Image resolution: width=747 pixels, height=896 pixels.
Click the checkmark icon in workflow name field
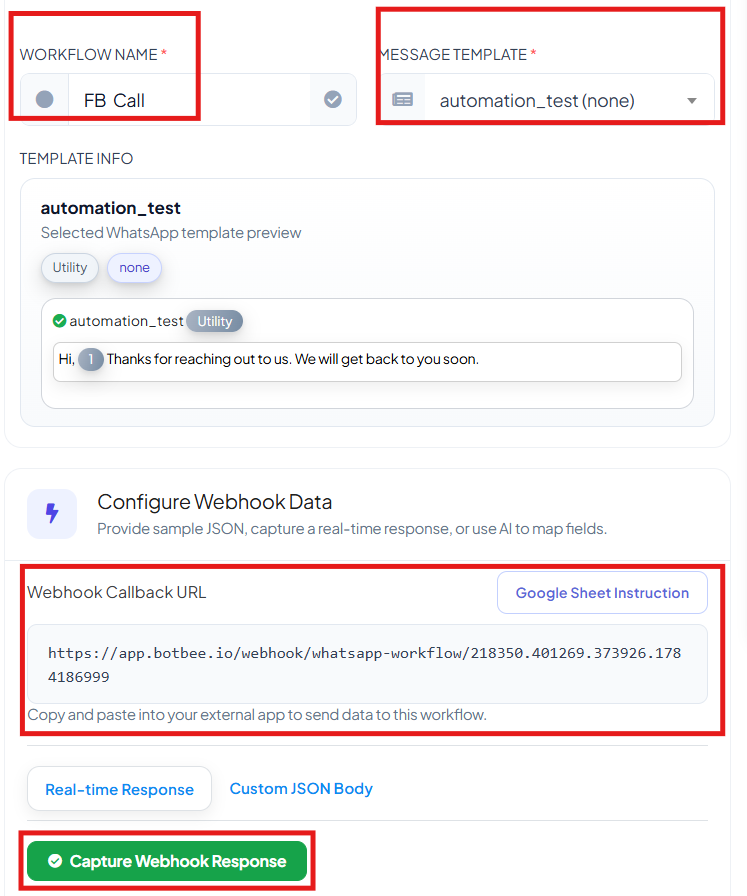point(333,99)
